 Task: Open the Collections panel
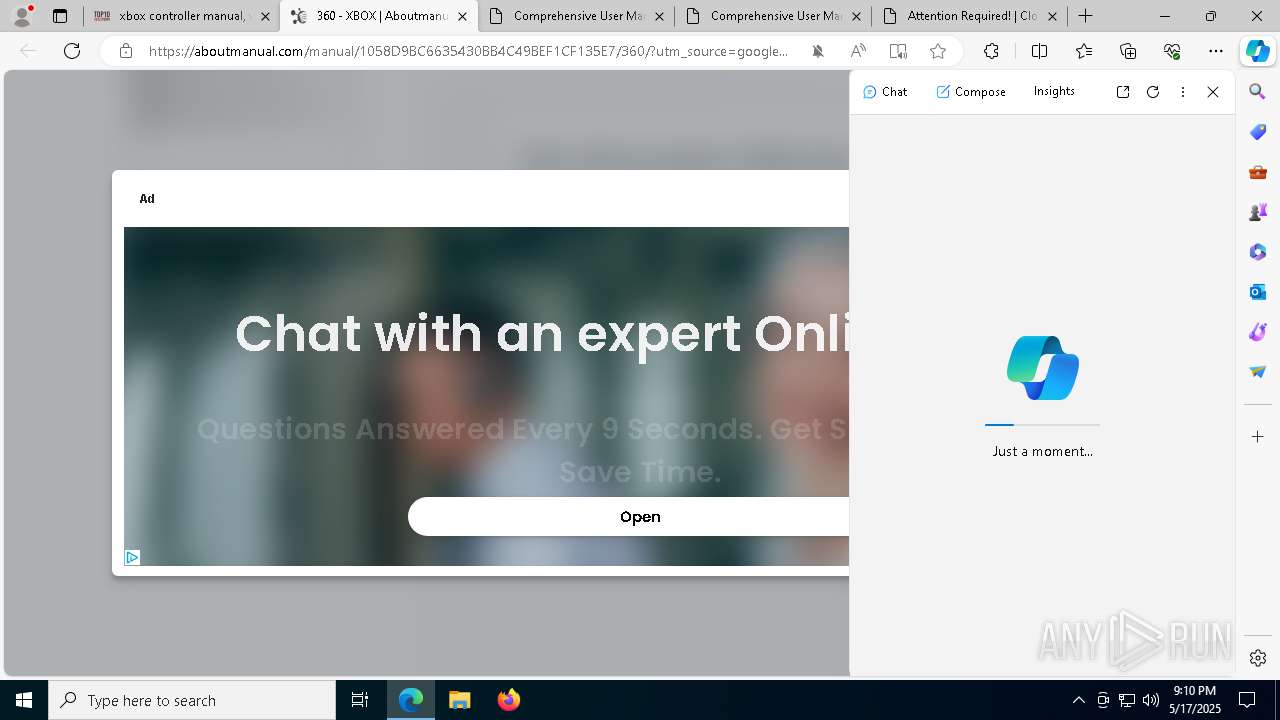[1128, 51]
